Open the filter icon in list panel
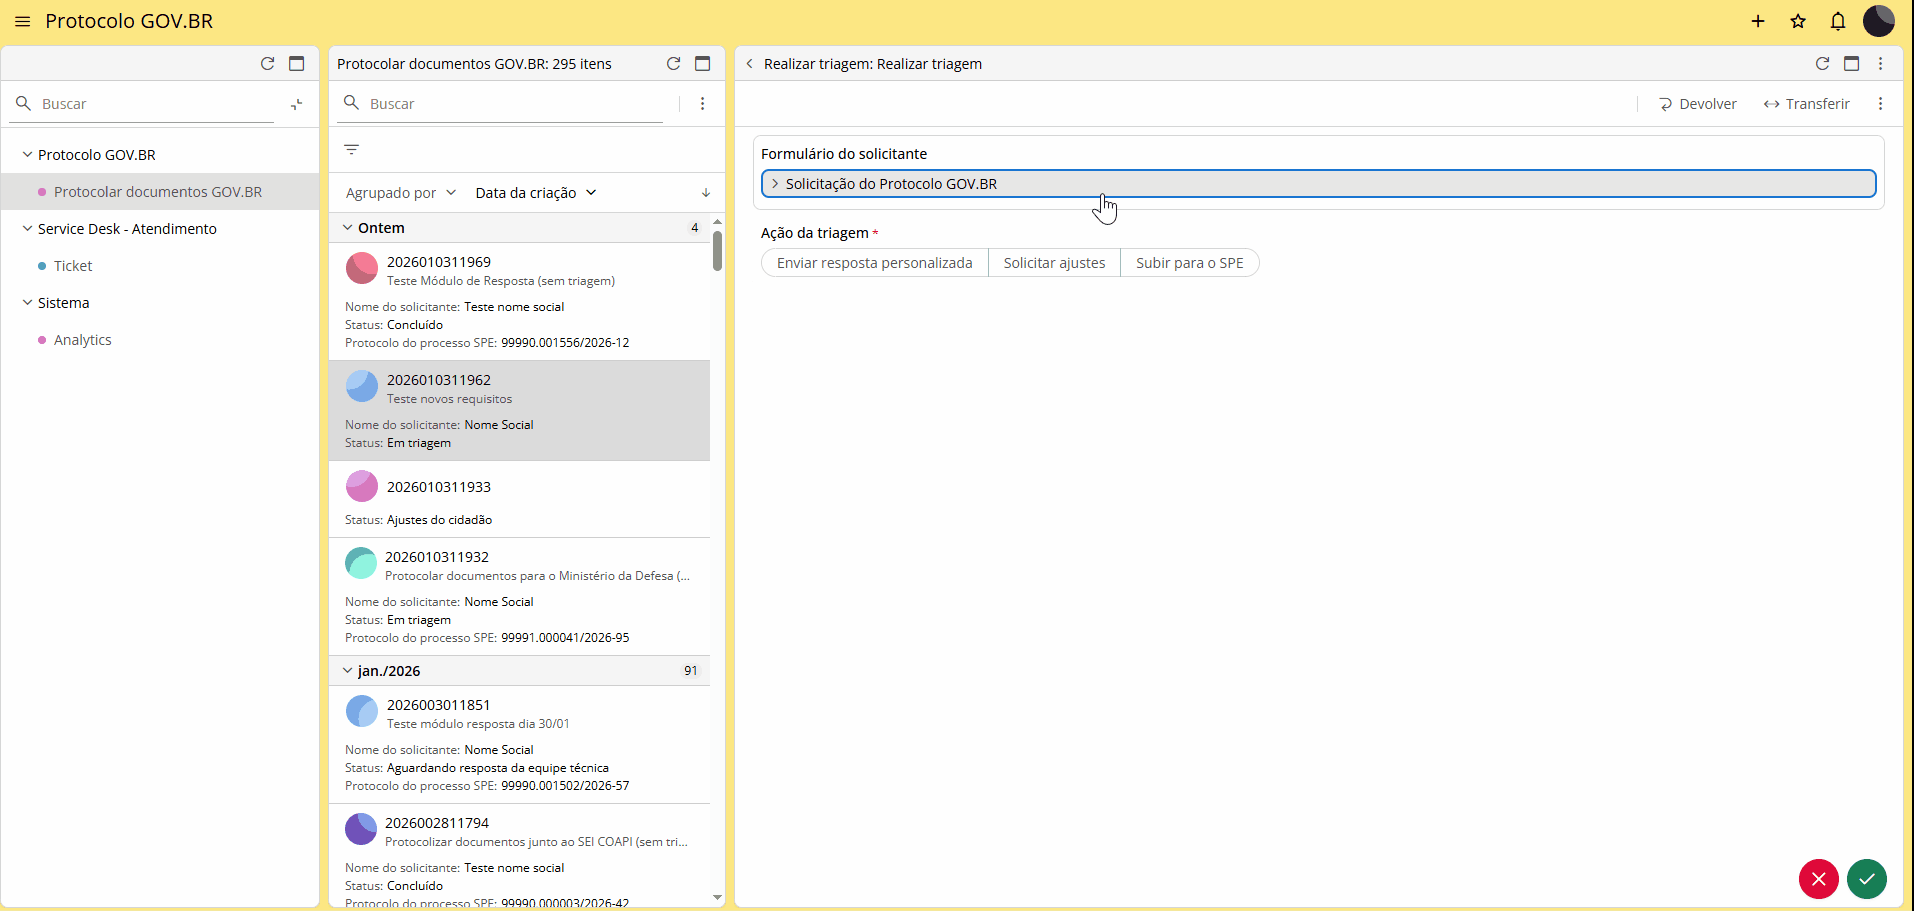This screenshot has height=911, width=1914. click(x=351, y=149)
